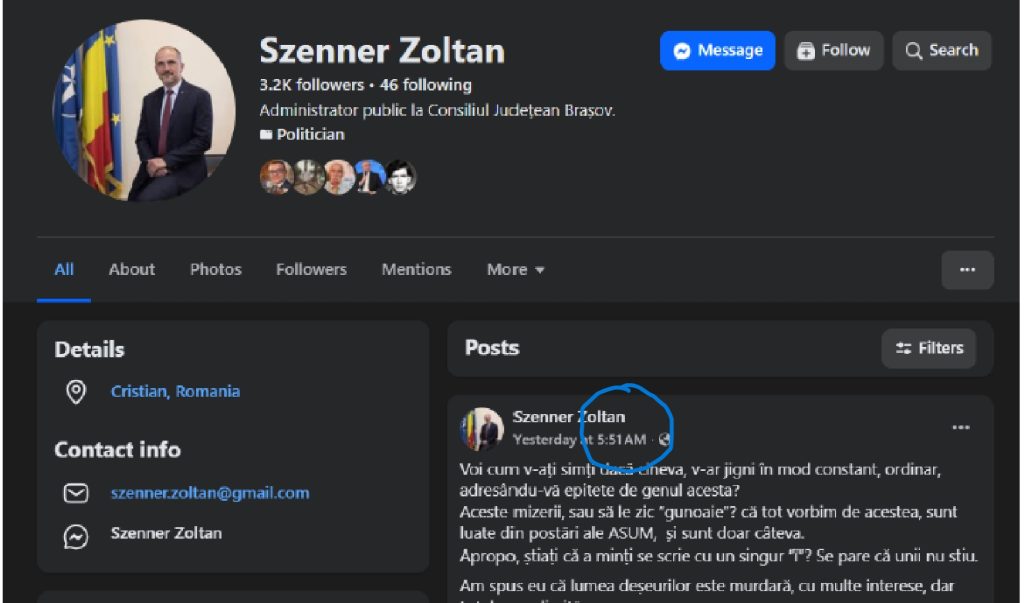Image resolution: width=1024 pixels, height=603 pixels.
Task: Click the Search button magnifier
Action: (914, 51)
